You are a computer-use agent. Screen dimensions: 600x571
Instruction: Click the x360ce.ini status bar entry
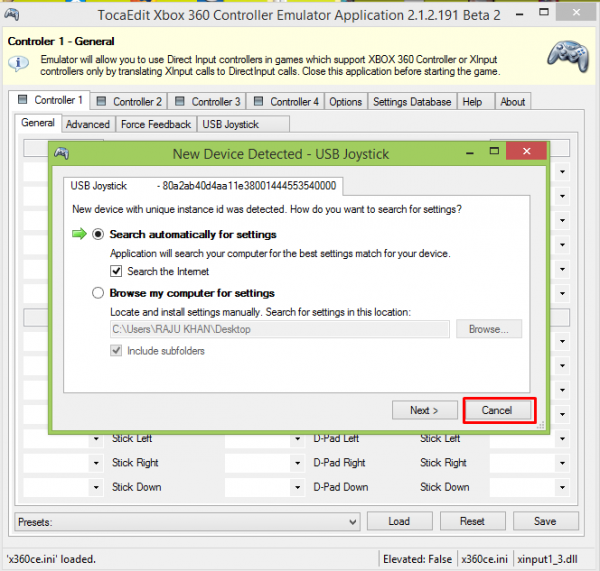pyautogui.click(x=484, y=559)
